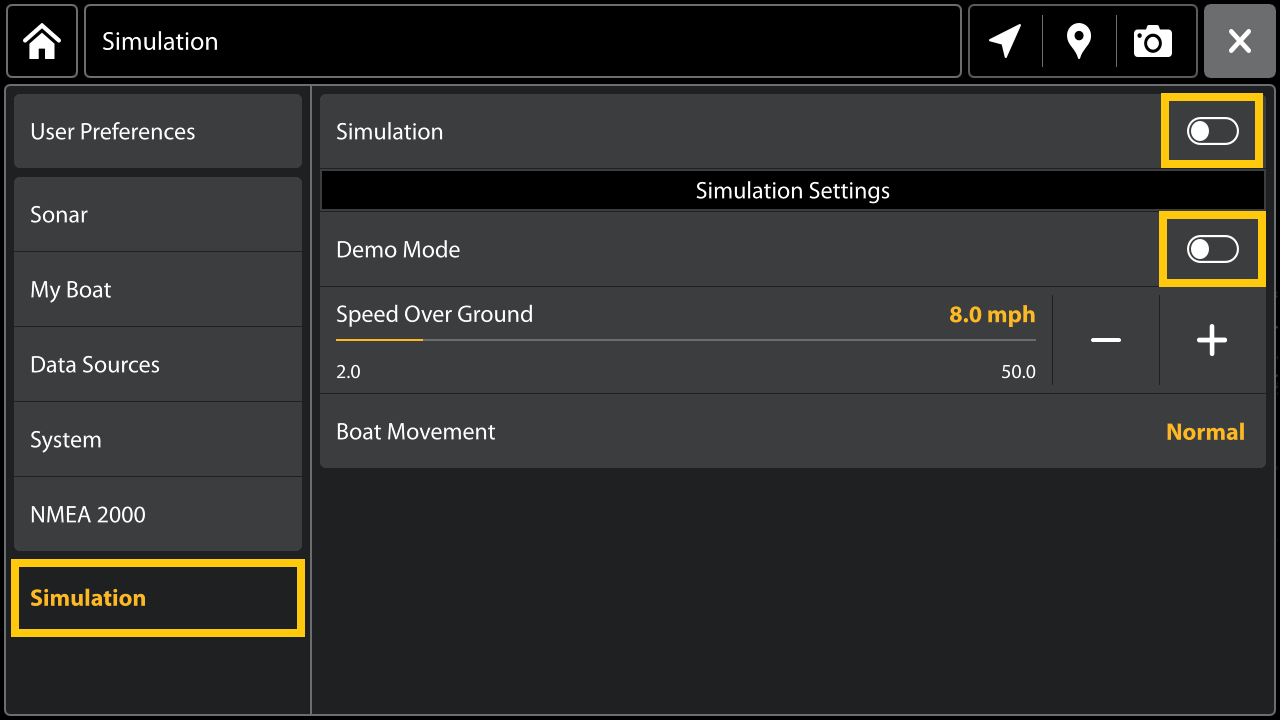Select Data Sources in sidebar

point(158,364)
